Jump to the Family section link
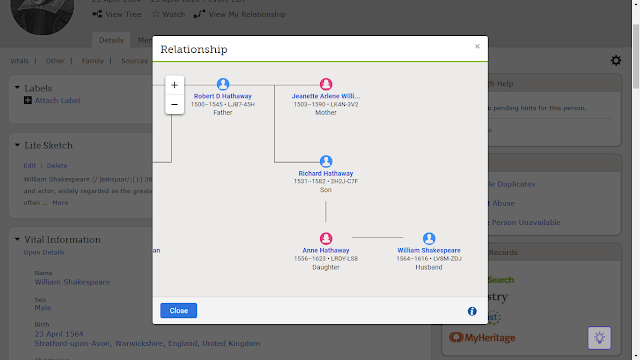The width and height of the screenshot is (640, 360). click(93, 61)
